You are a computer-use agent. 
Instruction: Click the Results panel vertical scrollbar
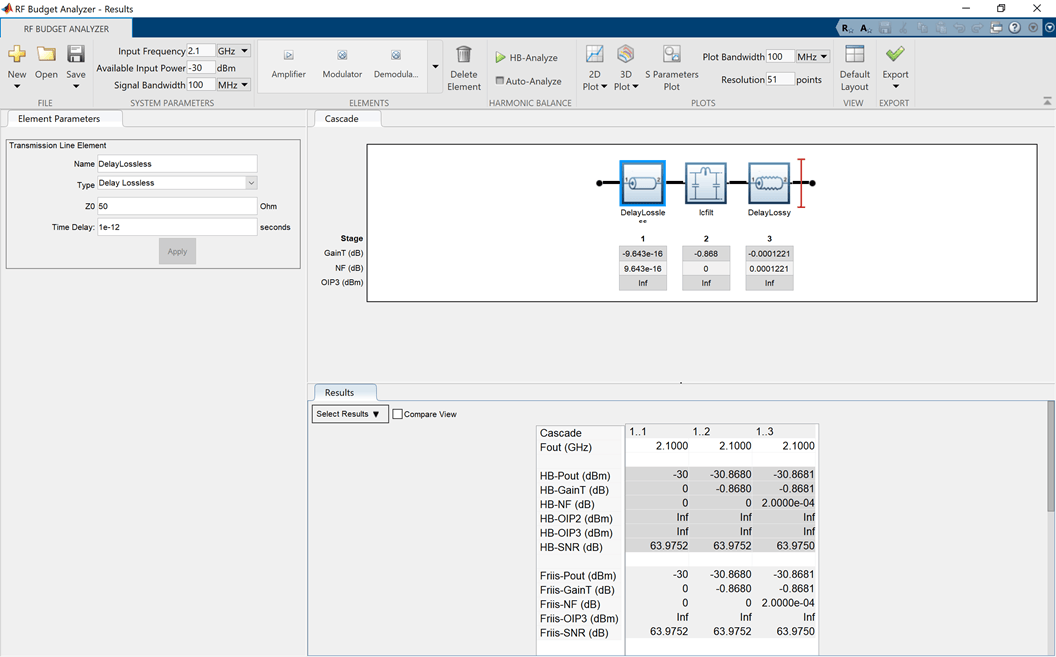(x=1051, y=458)
